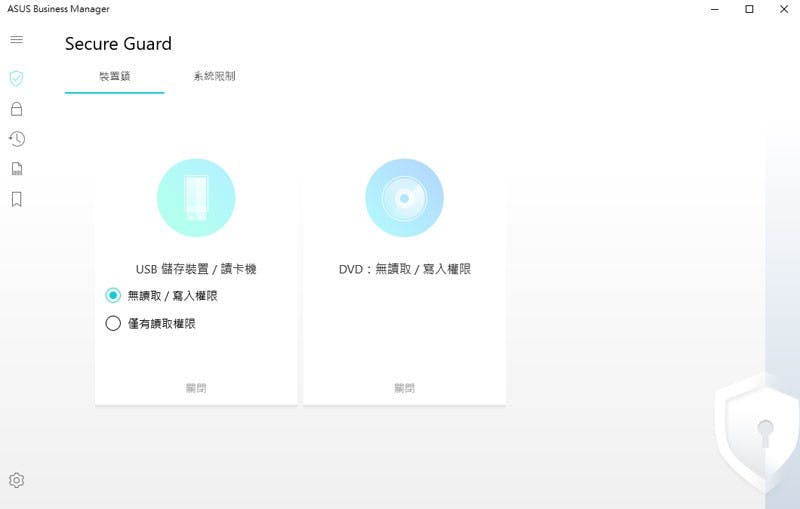Click the USB storage device round icon
The image size is (800, 509).
pos(196,198)
